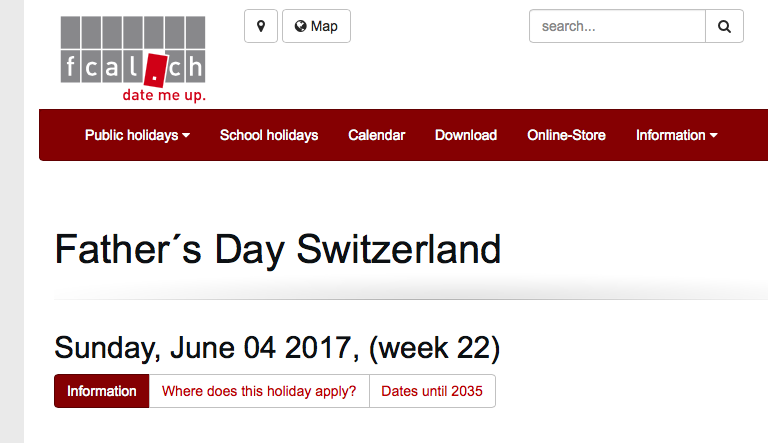Visit the Online-Store link
The width and height of the screenshot is (768, 443).
click(566, 135)
